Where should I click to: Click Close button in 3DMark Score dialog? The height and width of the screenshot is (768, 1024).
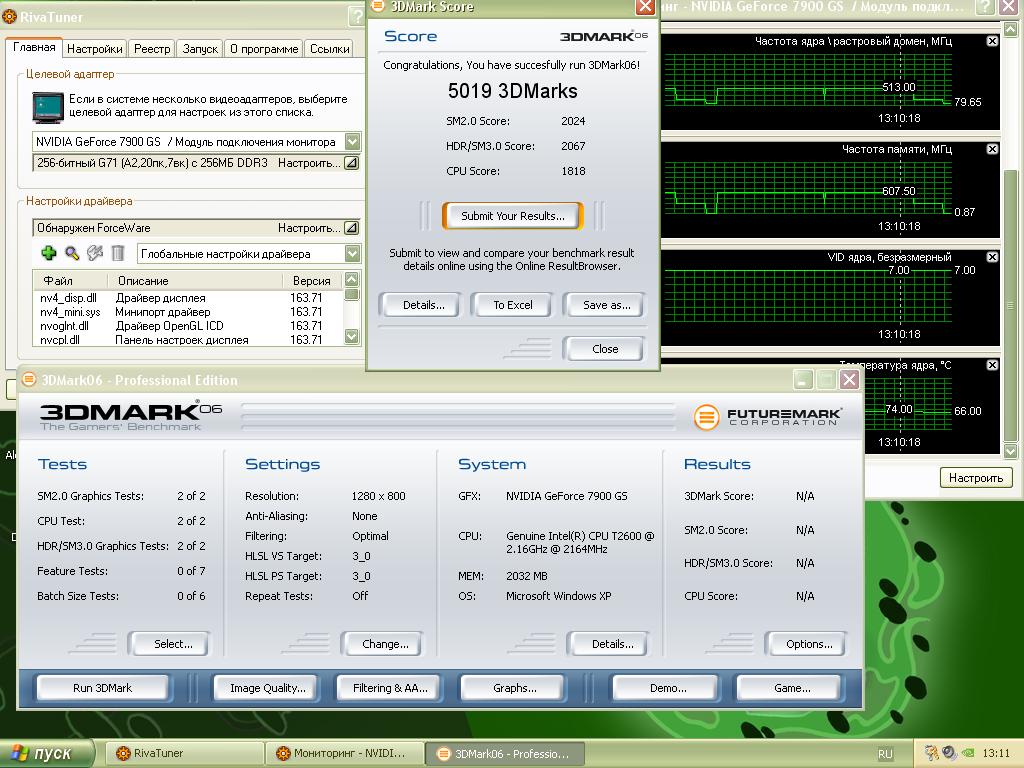tap(605, 349)
